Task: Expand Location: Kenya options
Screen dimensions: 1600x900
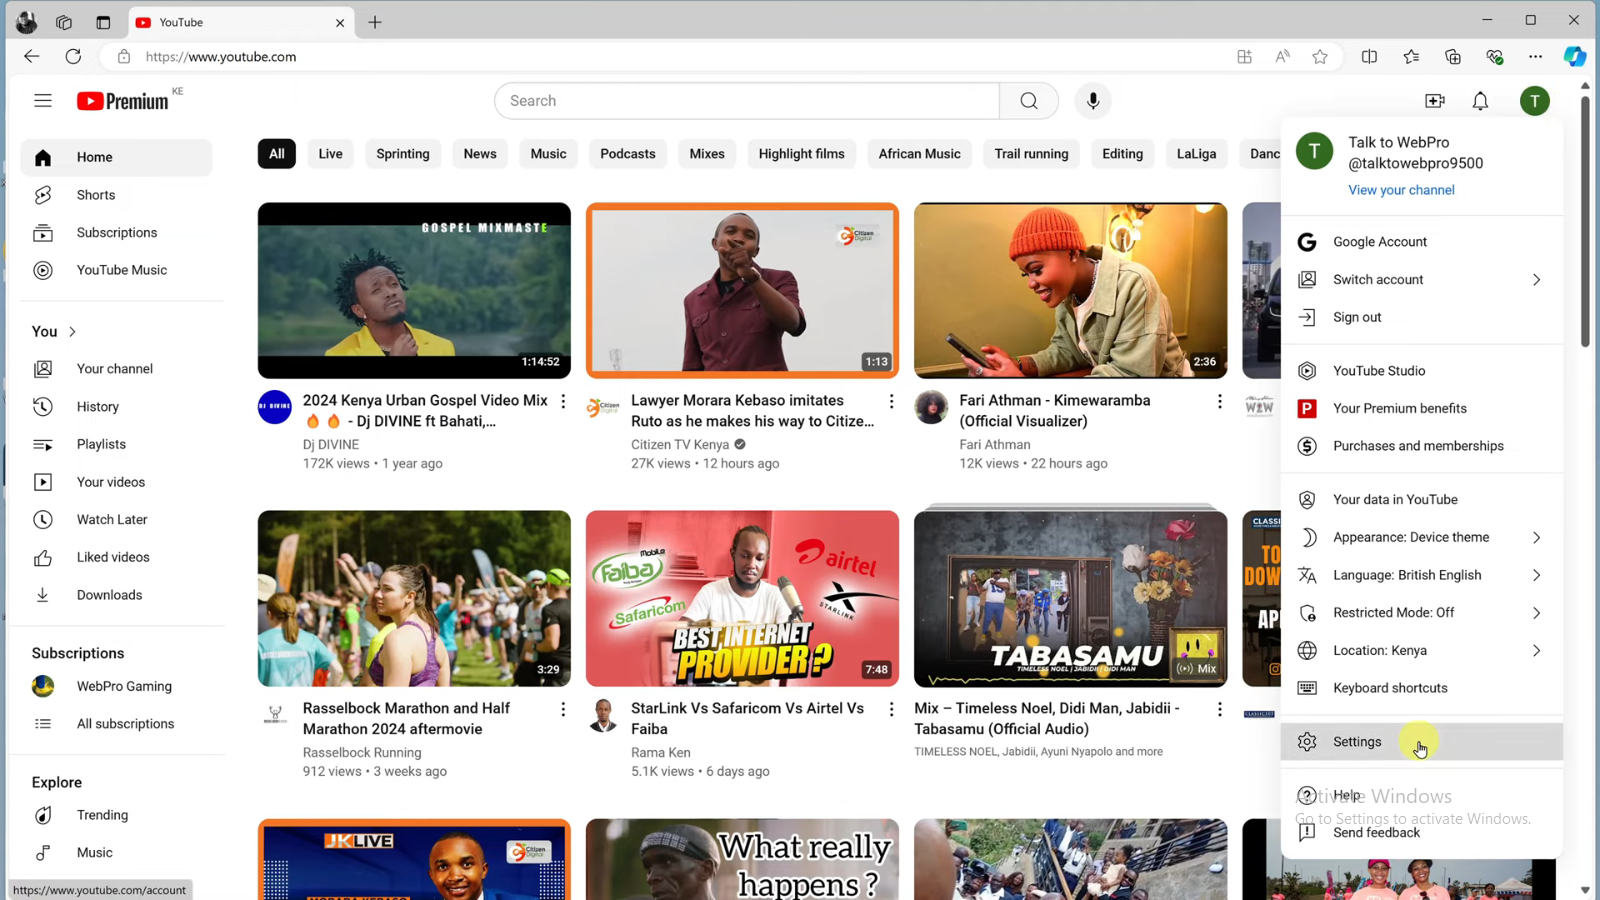Action: click(1421, 651)
